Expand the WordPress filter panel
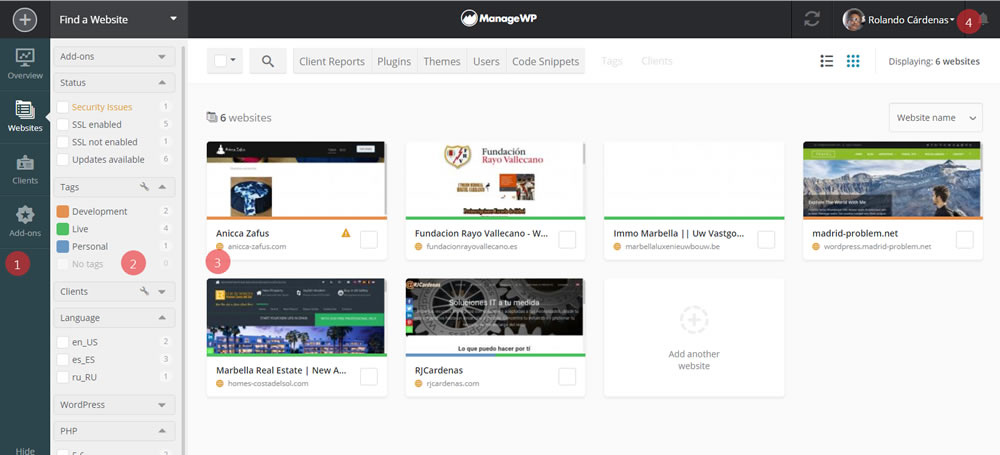 pos(114,405)
